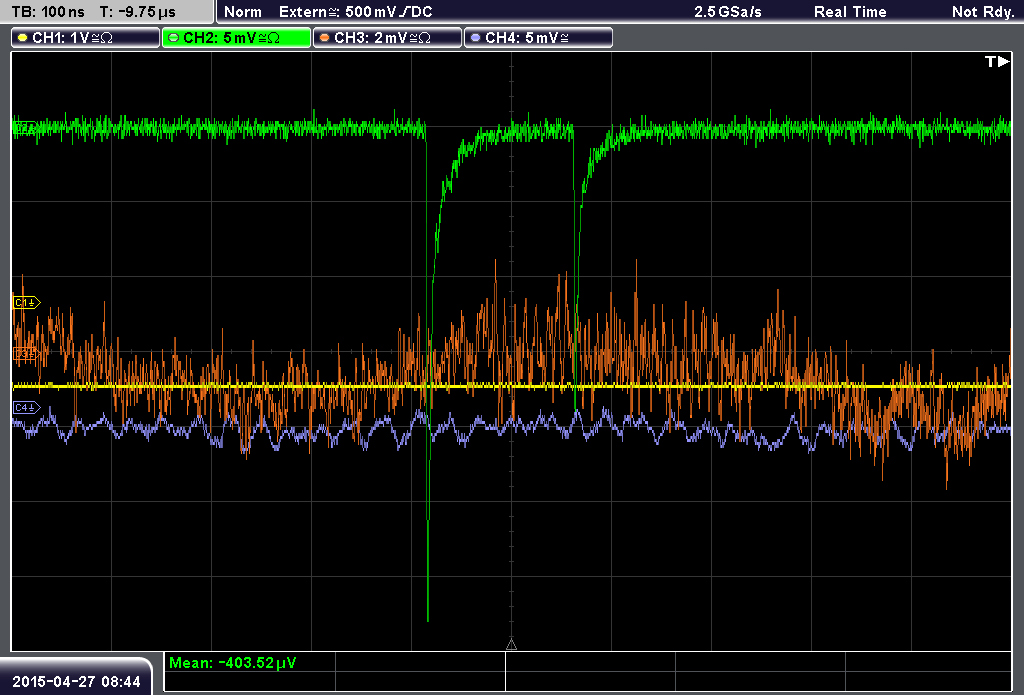Click the trigger time position triangle marker
Screen dimensions: 1024x695
[511, 644]
